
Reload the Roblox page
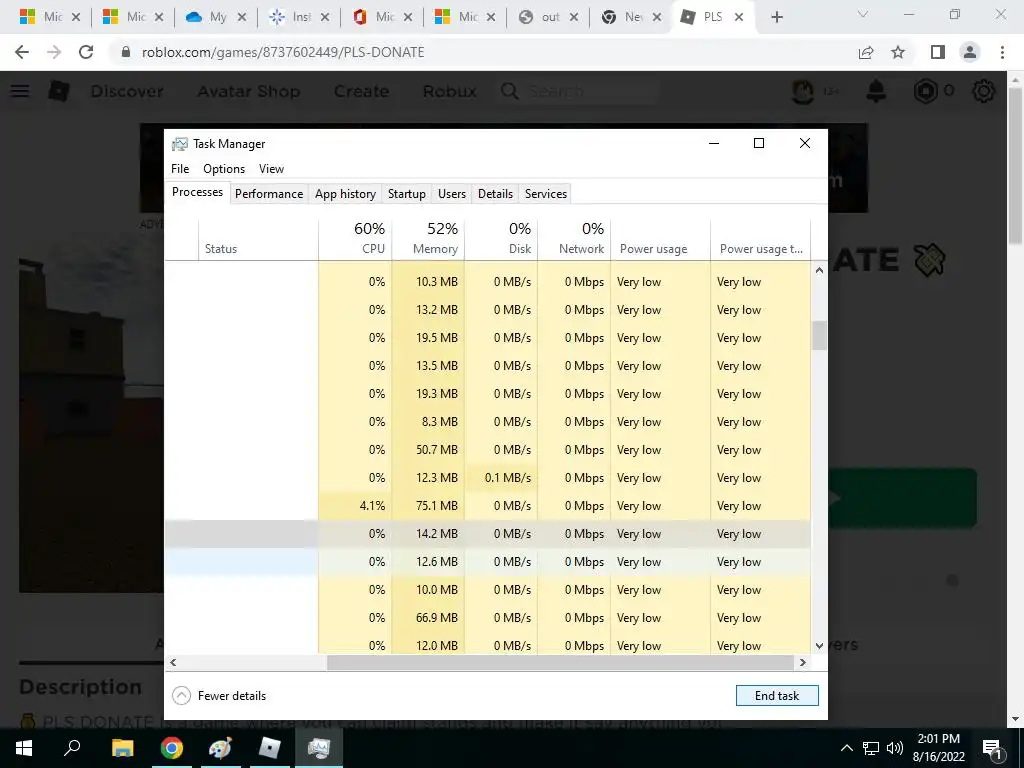86,52
